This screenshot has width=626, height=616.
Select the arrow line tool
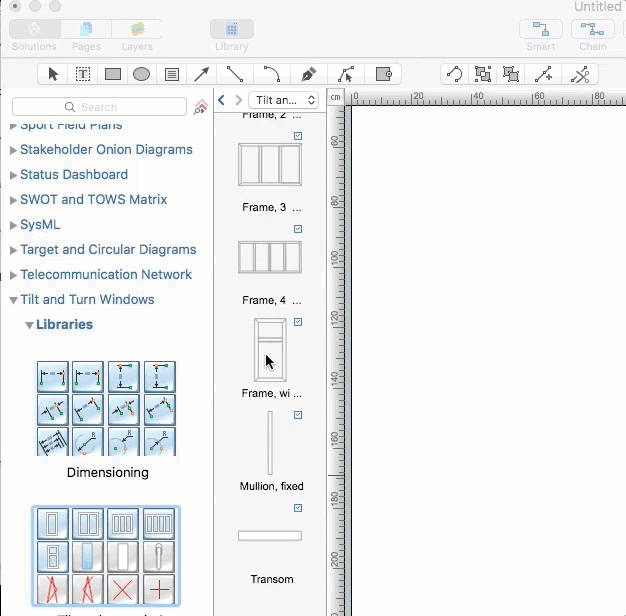(202, 74)
